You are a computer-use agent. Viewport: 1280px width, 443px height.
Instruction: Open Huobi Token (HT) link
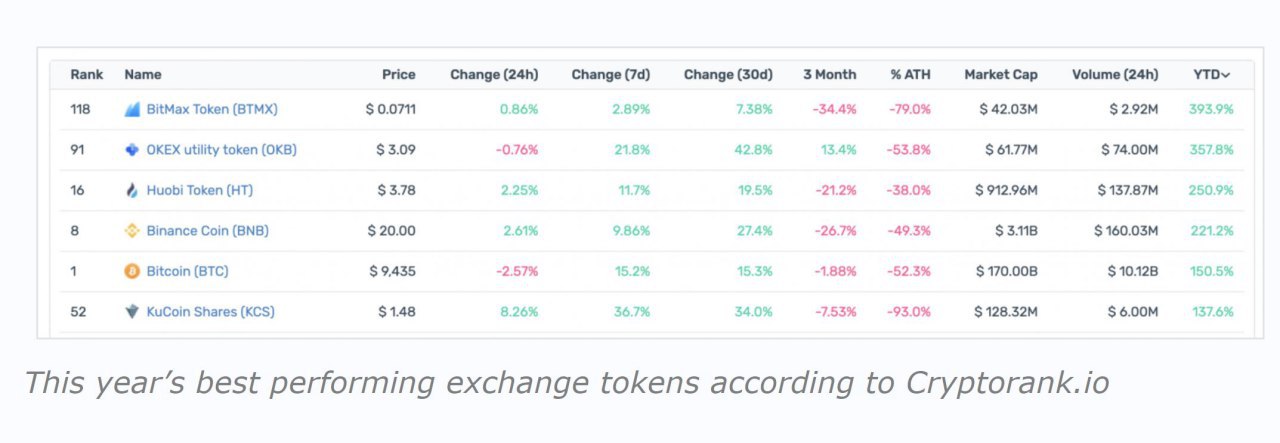pos(199,190)
